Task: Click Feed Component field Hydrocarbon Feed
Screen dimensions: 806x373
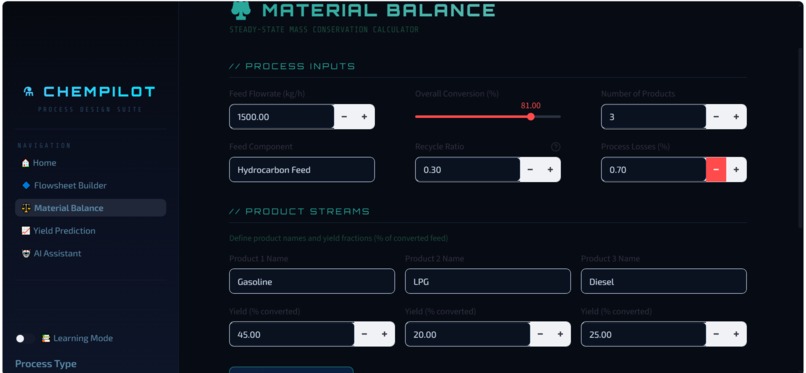Action: click(302, 170)
